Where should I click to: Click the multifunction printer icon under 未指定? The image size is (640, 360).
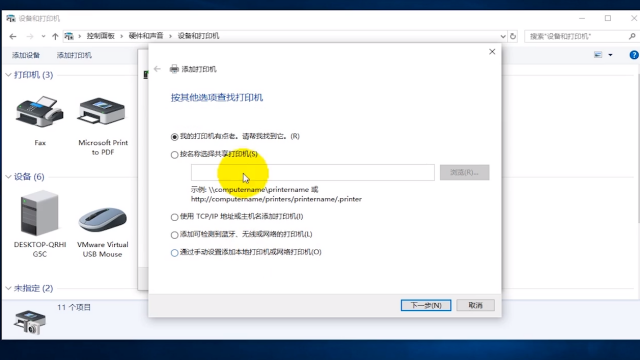pyautogui.click(x=29, y=322)
